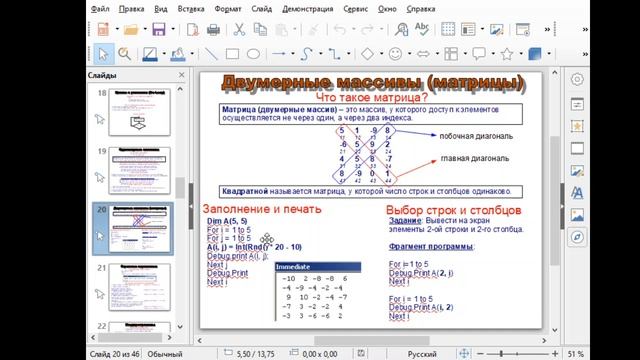
Task: Open the Вид menu
Action: point(161,9)
